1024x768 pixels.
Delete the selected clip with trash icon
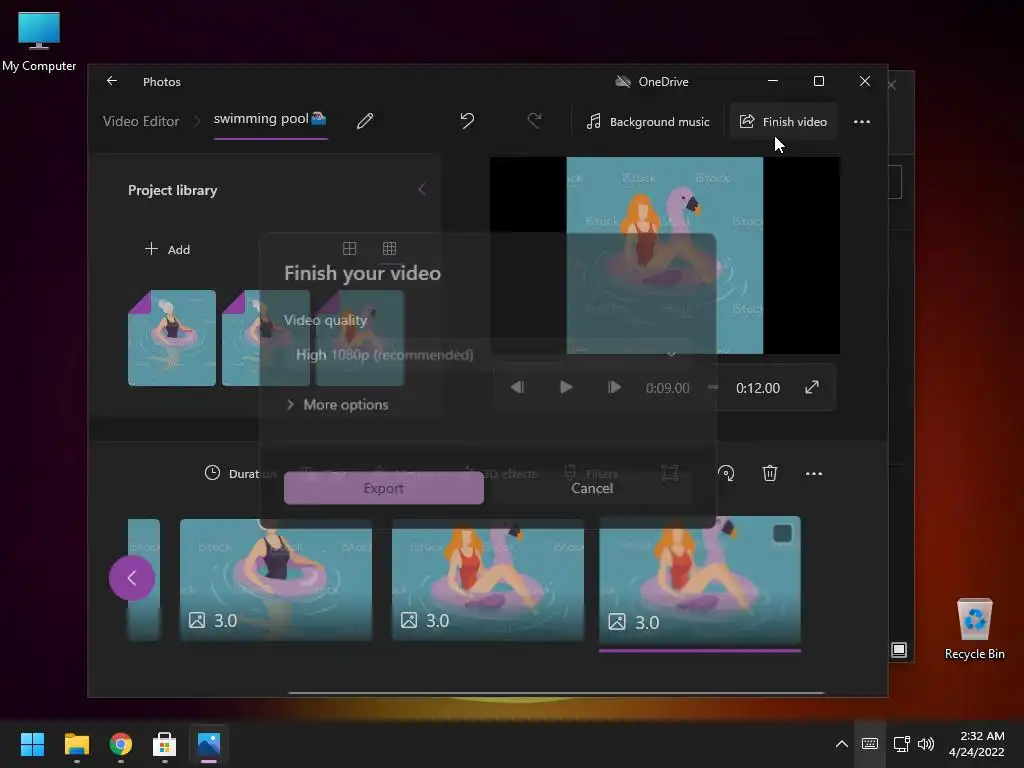tap(770, 473)
